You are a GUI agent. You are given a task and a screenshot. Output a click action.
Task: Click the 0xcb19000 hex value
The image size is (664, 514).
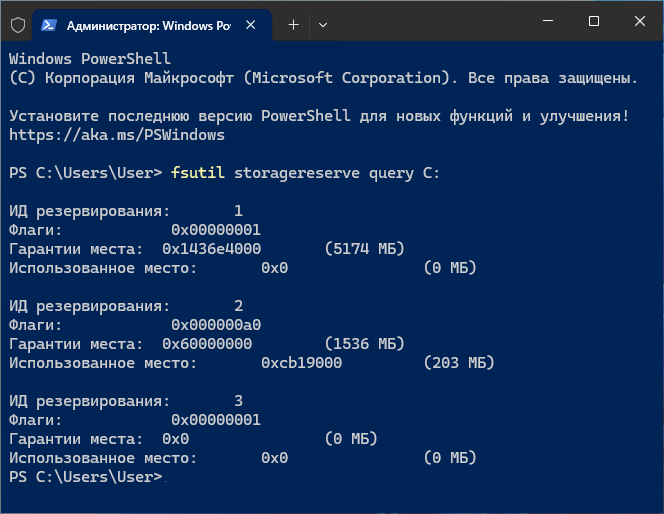tap(301, 363)
